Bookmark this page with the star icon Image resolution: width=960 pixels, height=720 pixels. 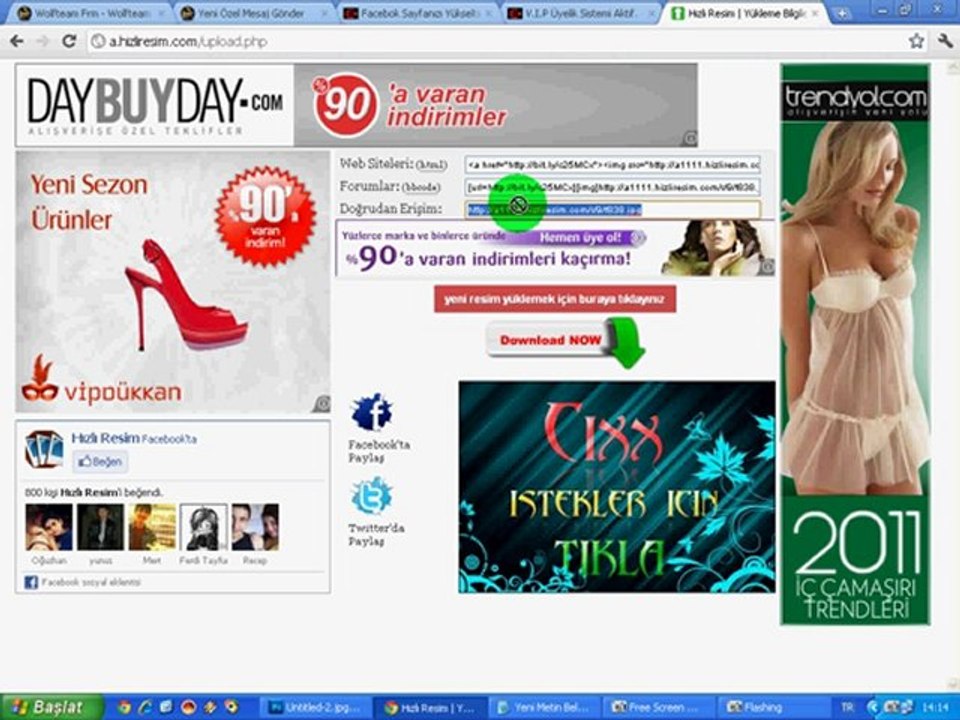click(x=916, y=41)
